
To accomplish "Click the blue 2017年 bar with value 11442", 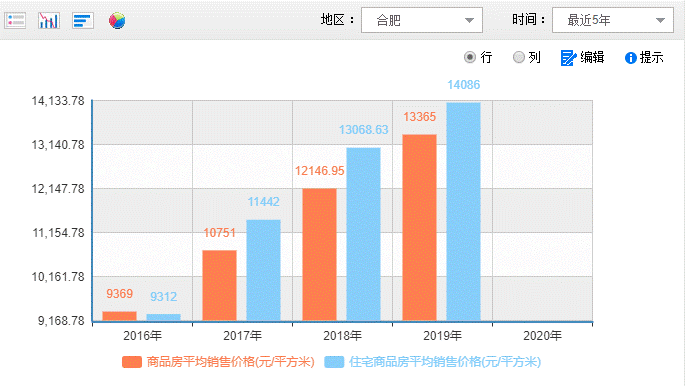I will coord(263,270).
